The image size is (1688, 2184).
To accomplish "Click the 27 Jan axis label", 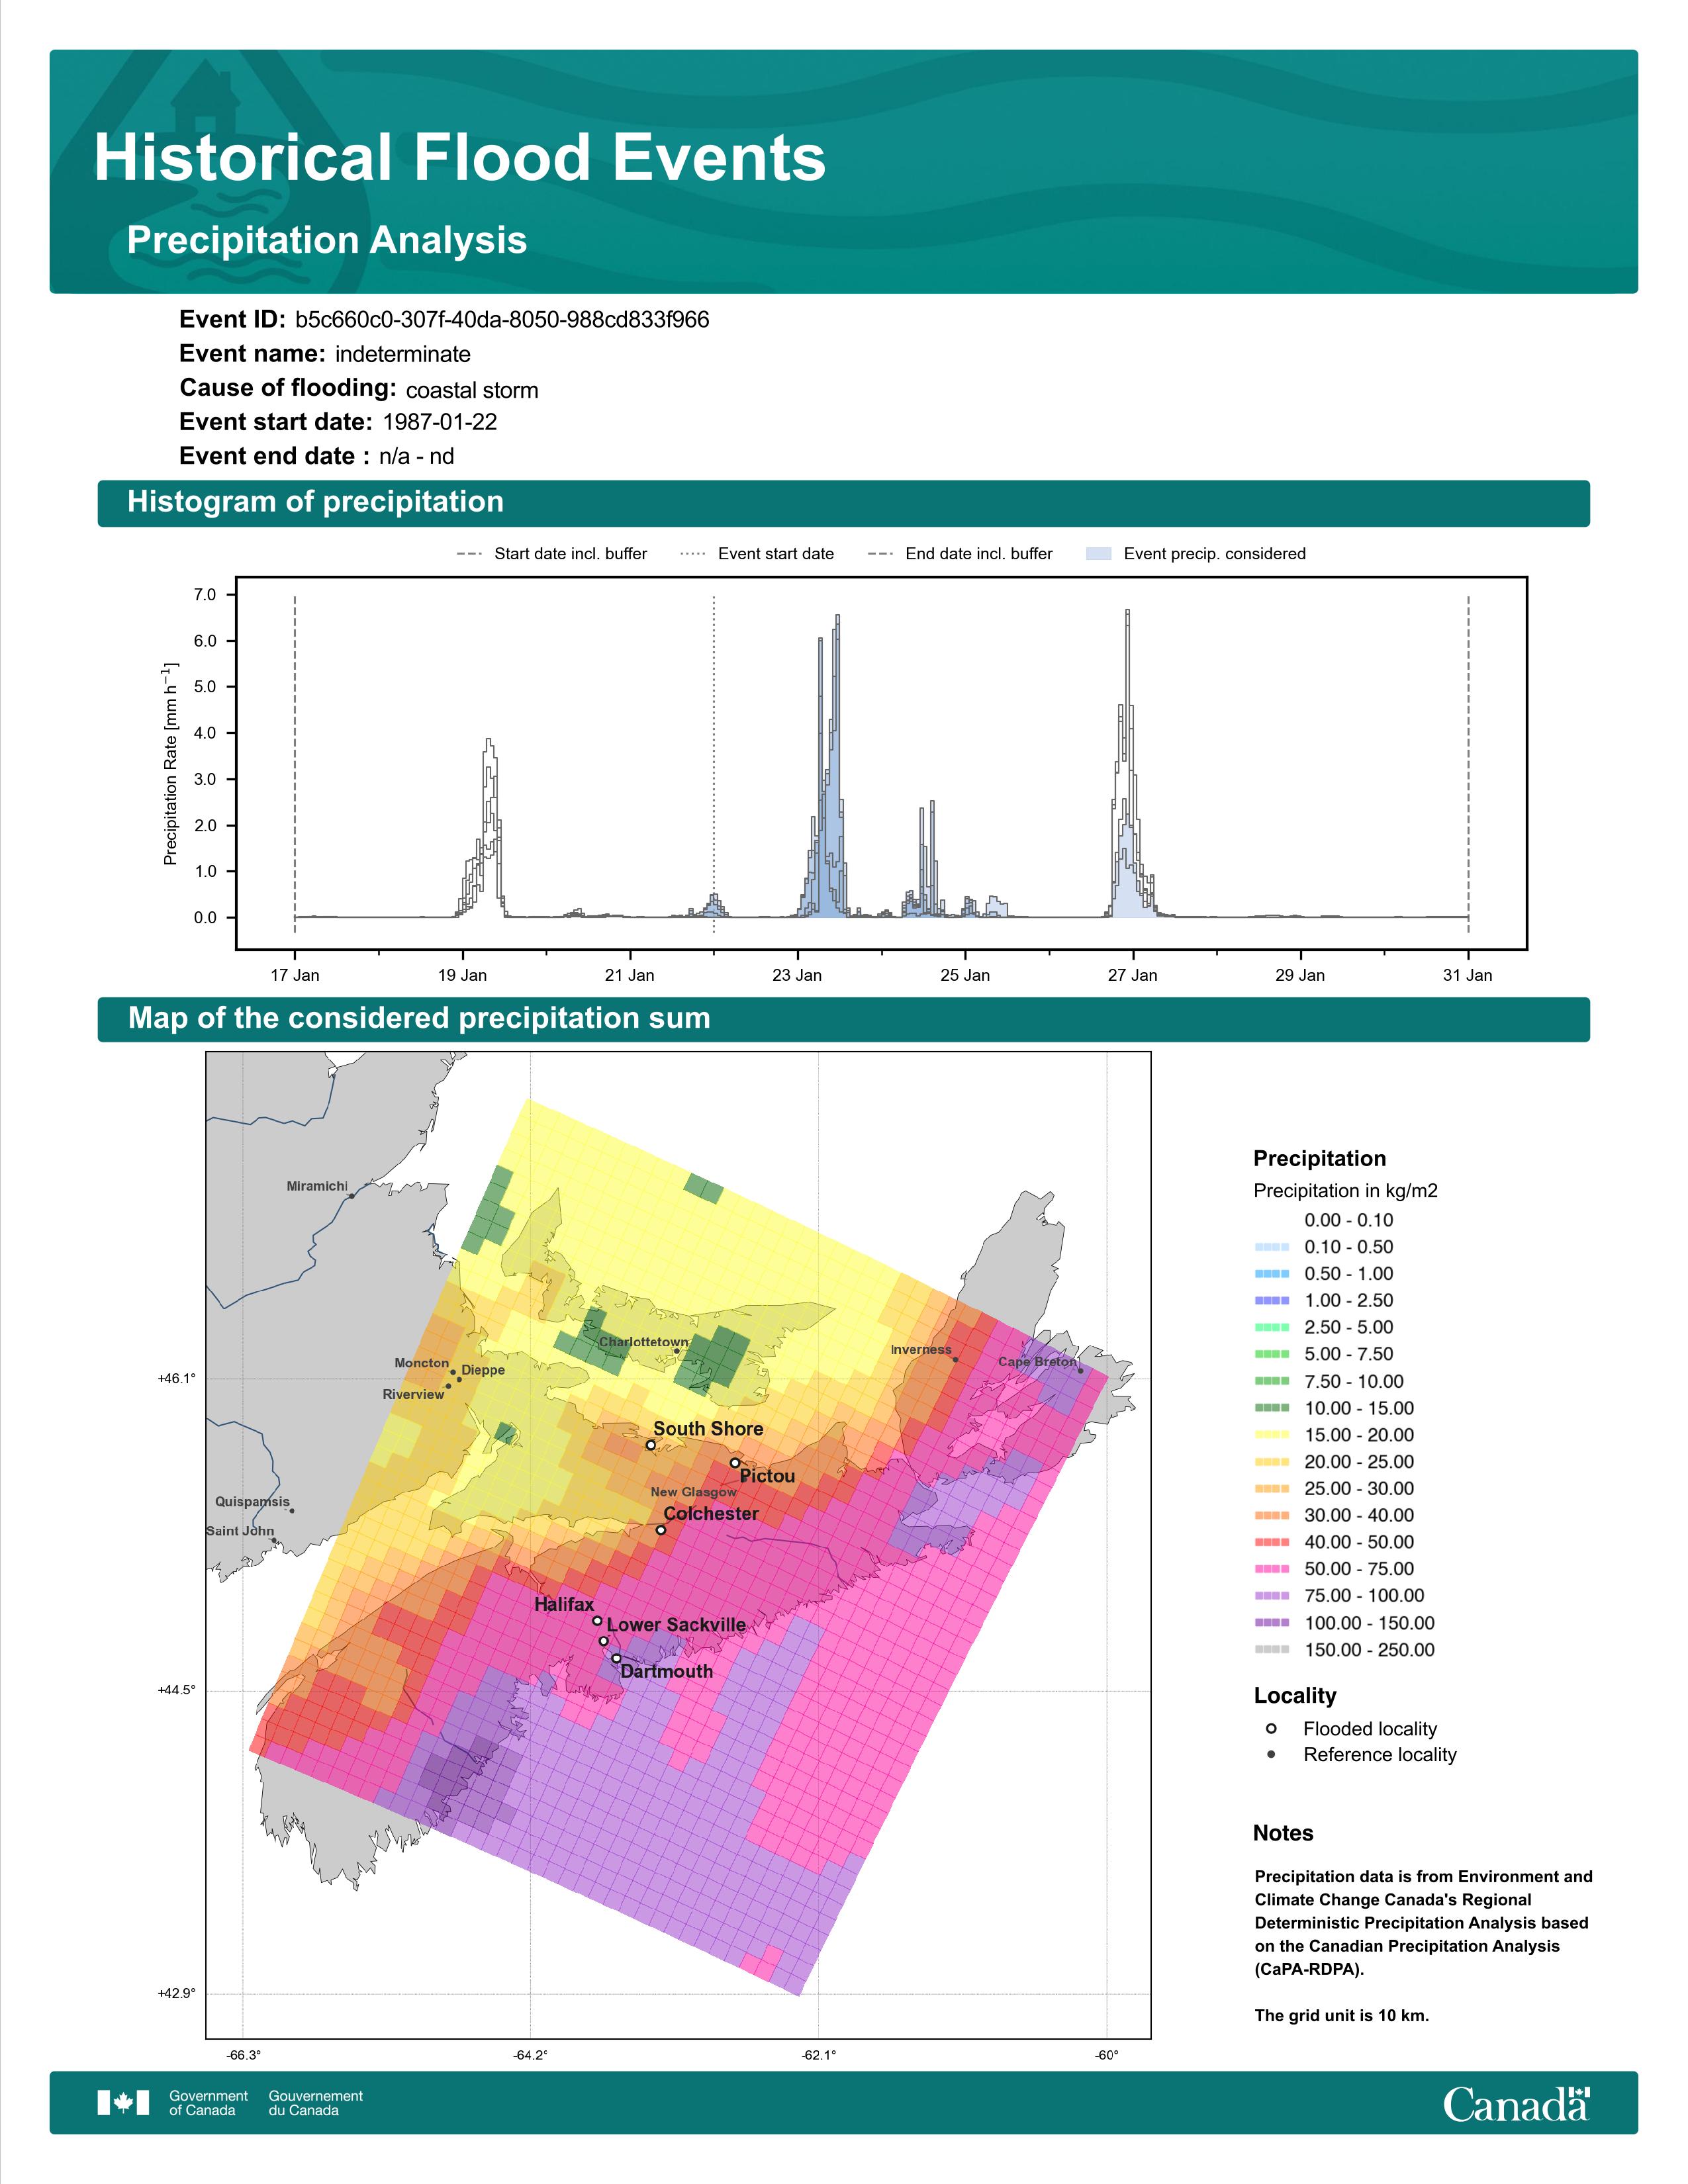I will tap(1132, 975).
